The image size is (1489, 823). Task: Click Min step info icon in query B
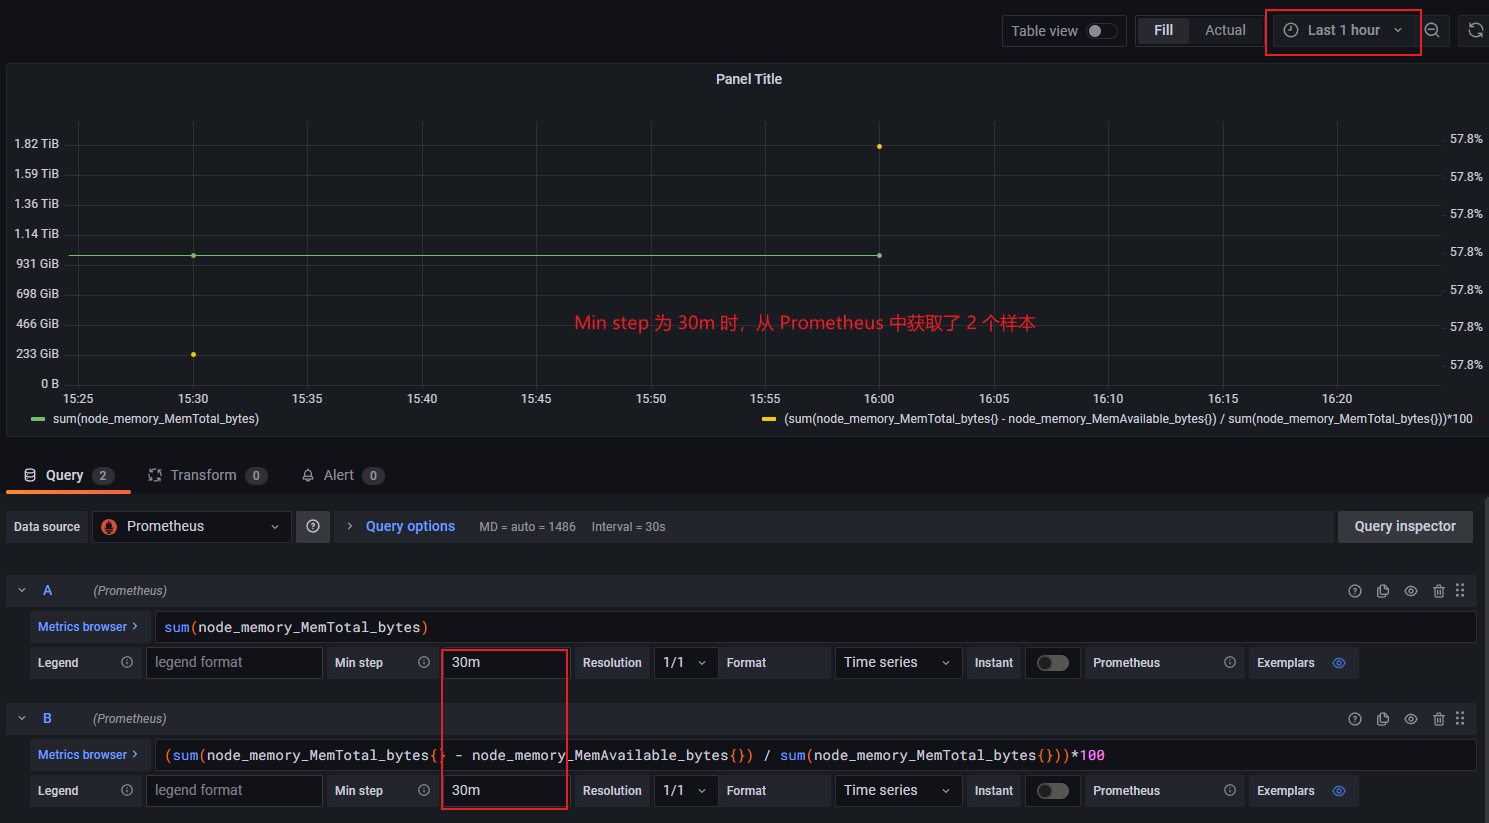424,790
